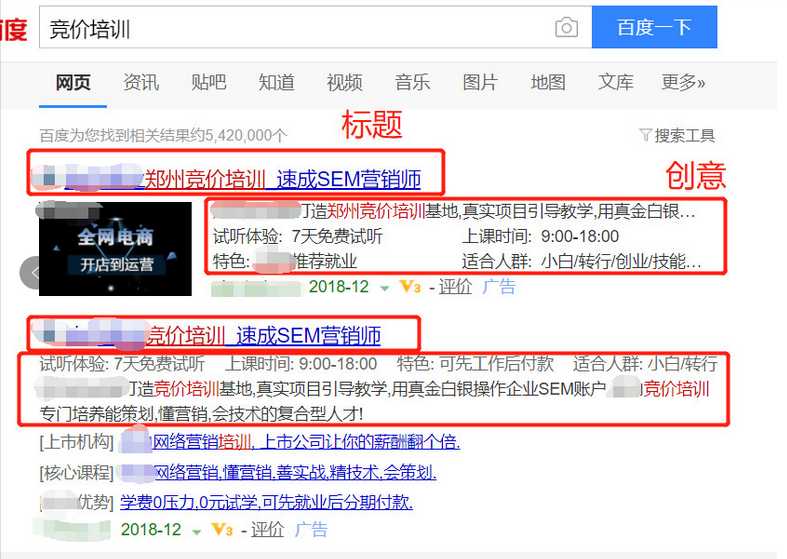This screenshot has height=559, width=787.
Task: Open the 地图 tab
Action: [548, 82]
